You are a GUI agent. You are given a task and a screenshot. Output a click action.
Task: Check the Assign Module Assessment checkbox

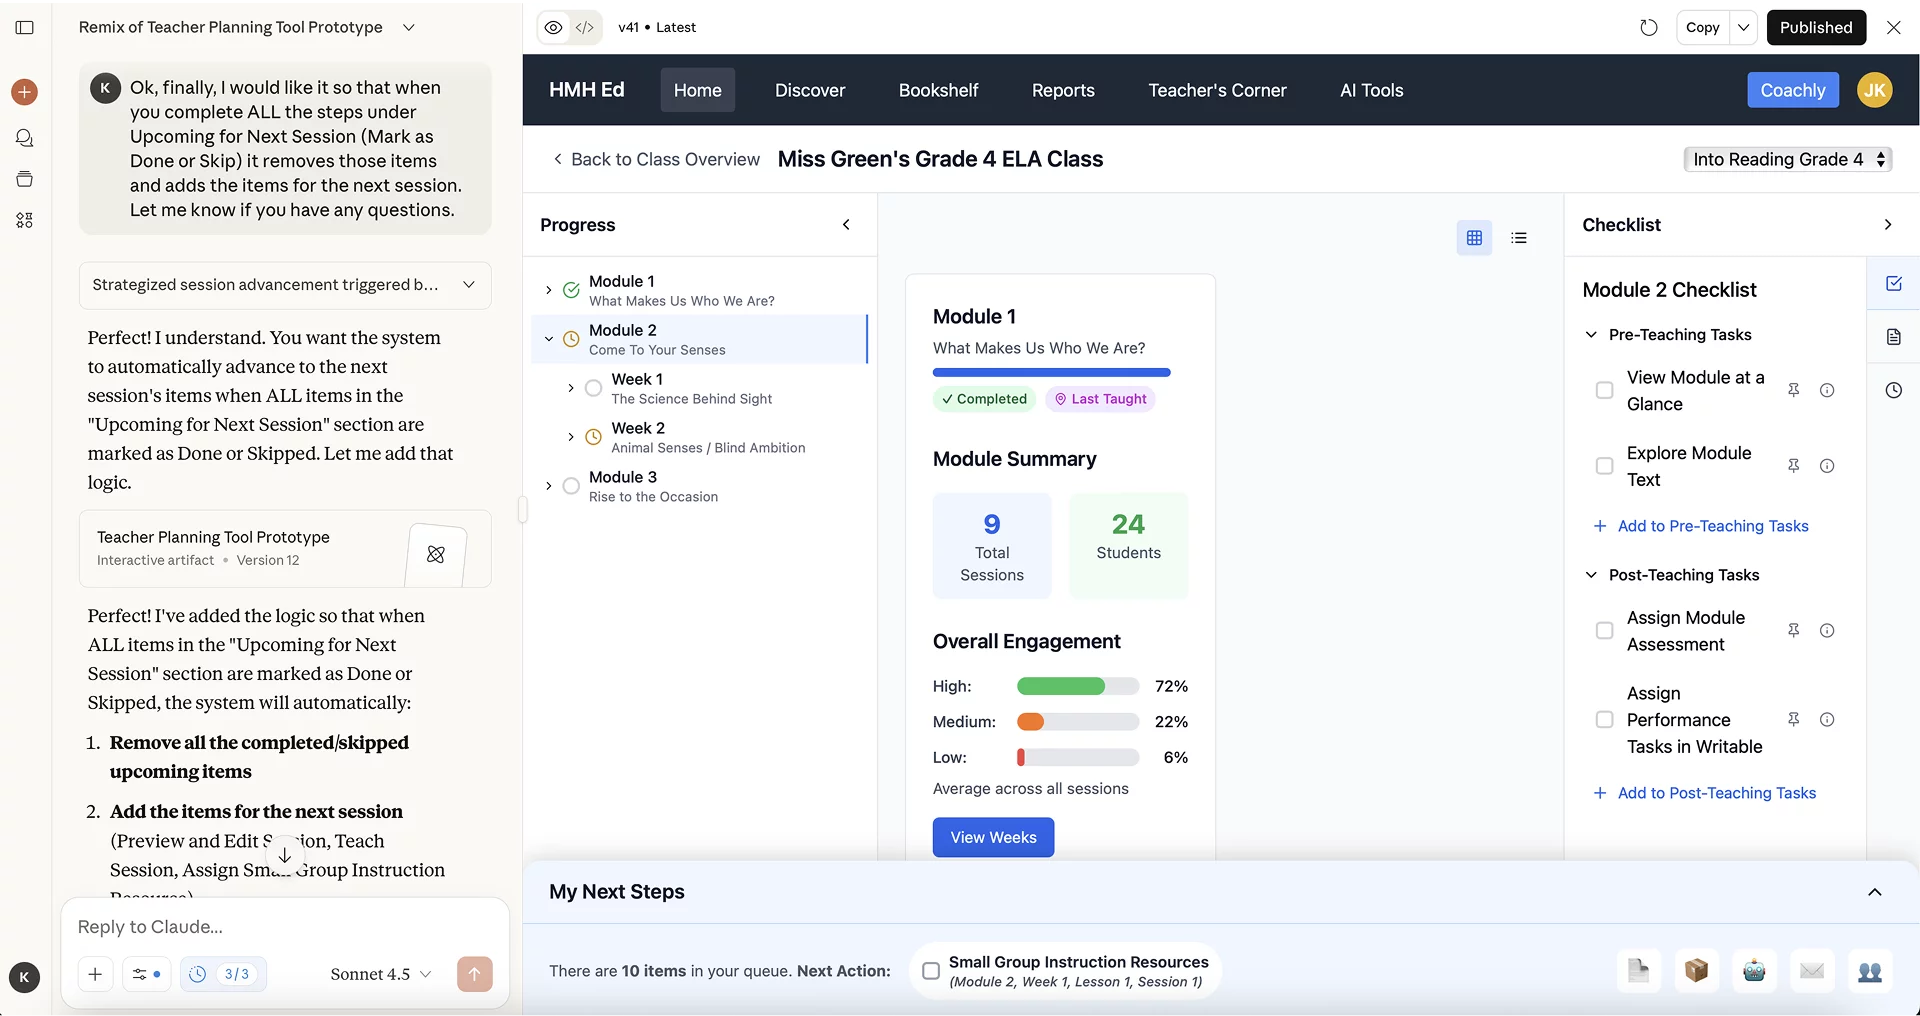(1604, 631)
